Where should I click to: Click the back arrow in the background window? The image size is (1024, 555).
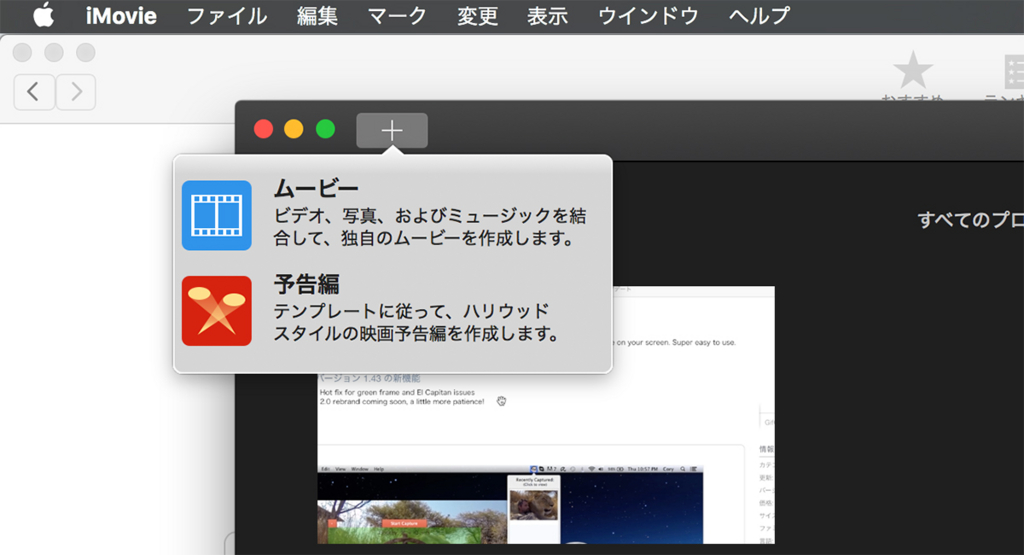(34, 91)
